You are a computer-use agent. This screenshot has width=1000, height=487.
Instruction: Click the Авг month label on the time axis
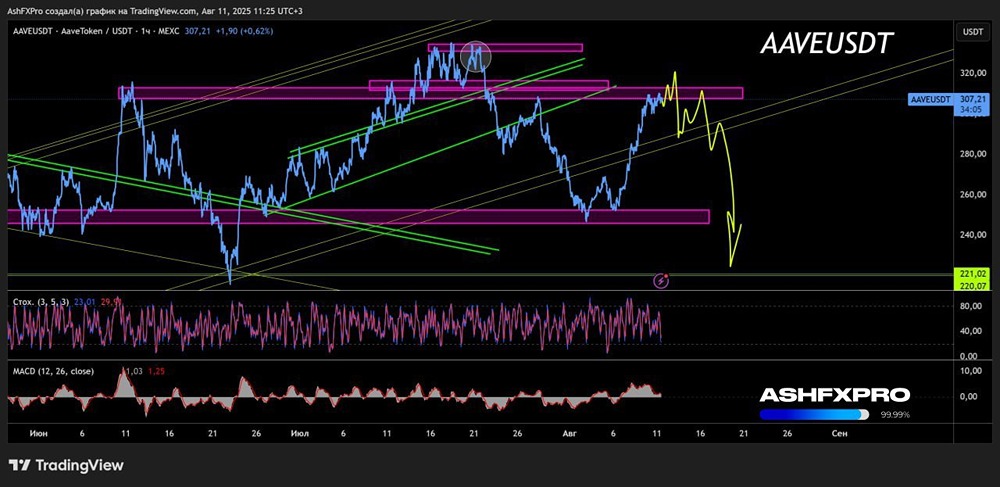point(570,433)
